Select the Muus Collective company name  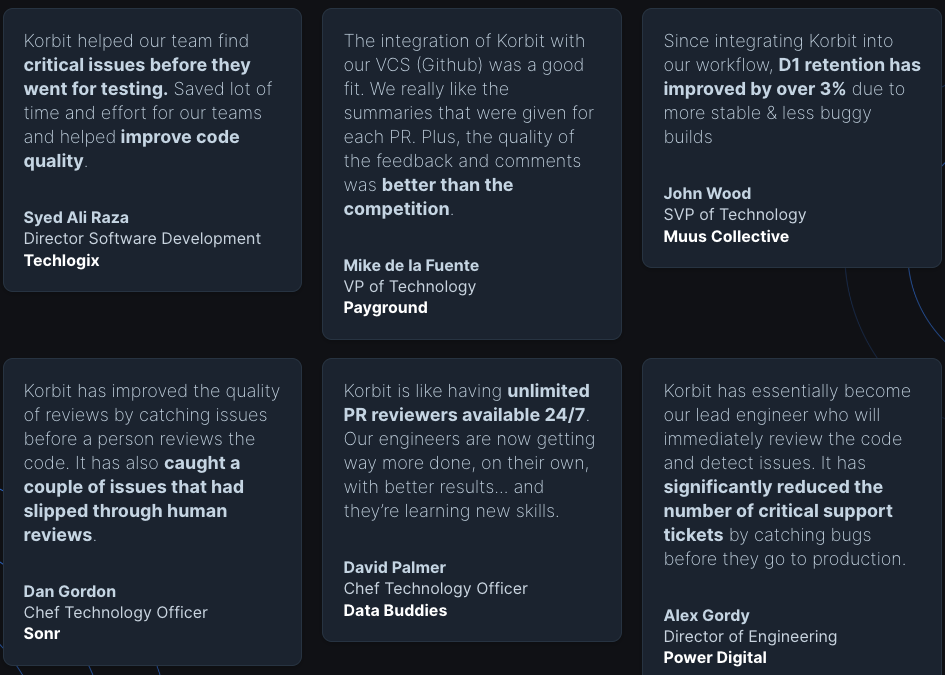coord(726,236)
